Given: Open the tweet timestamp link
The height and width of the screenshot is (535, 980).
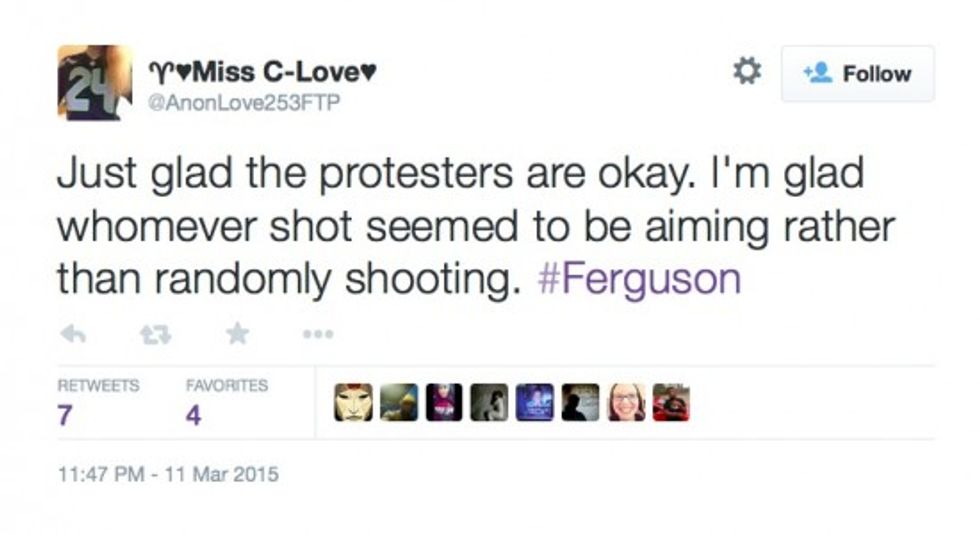Looking at the screenshot, I should (x=167, y=474).
